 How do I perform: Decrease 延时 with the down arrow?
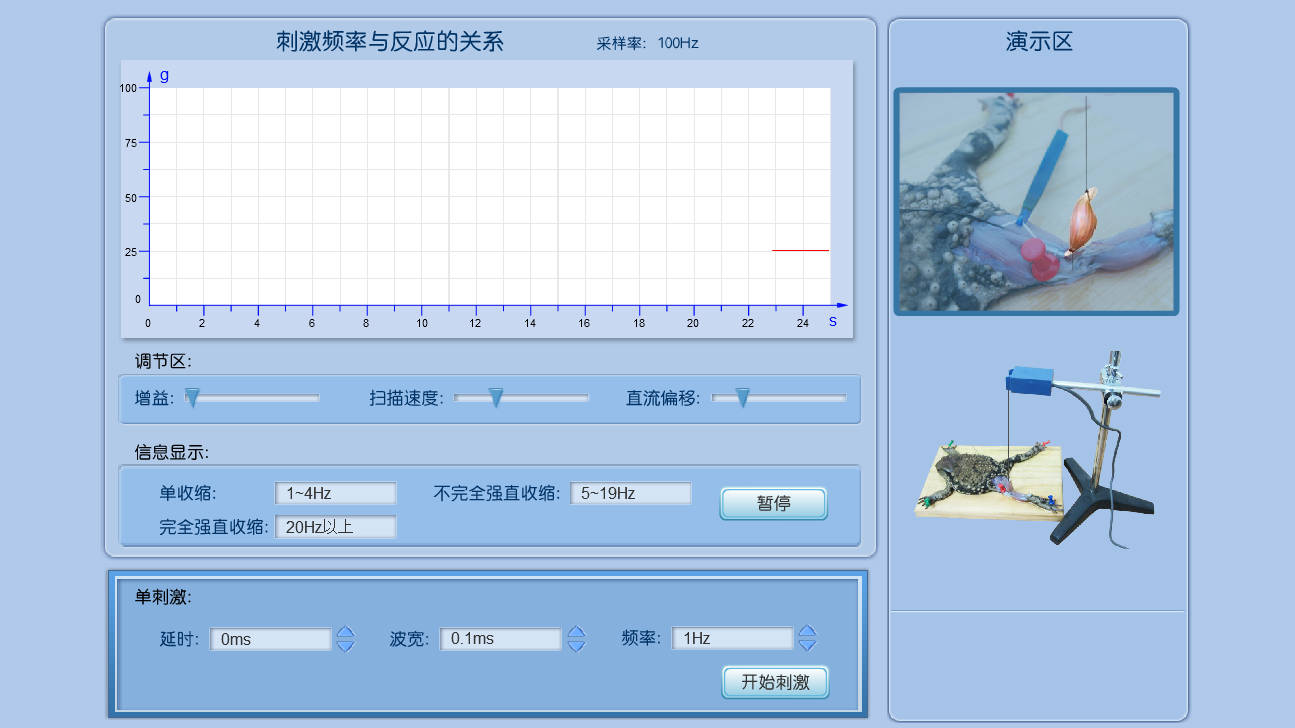[345, 646]
